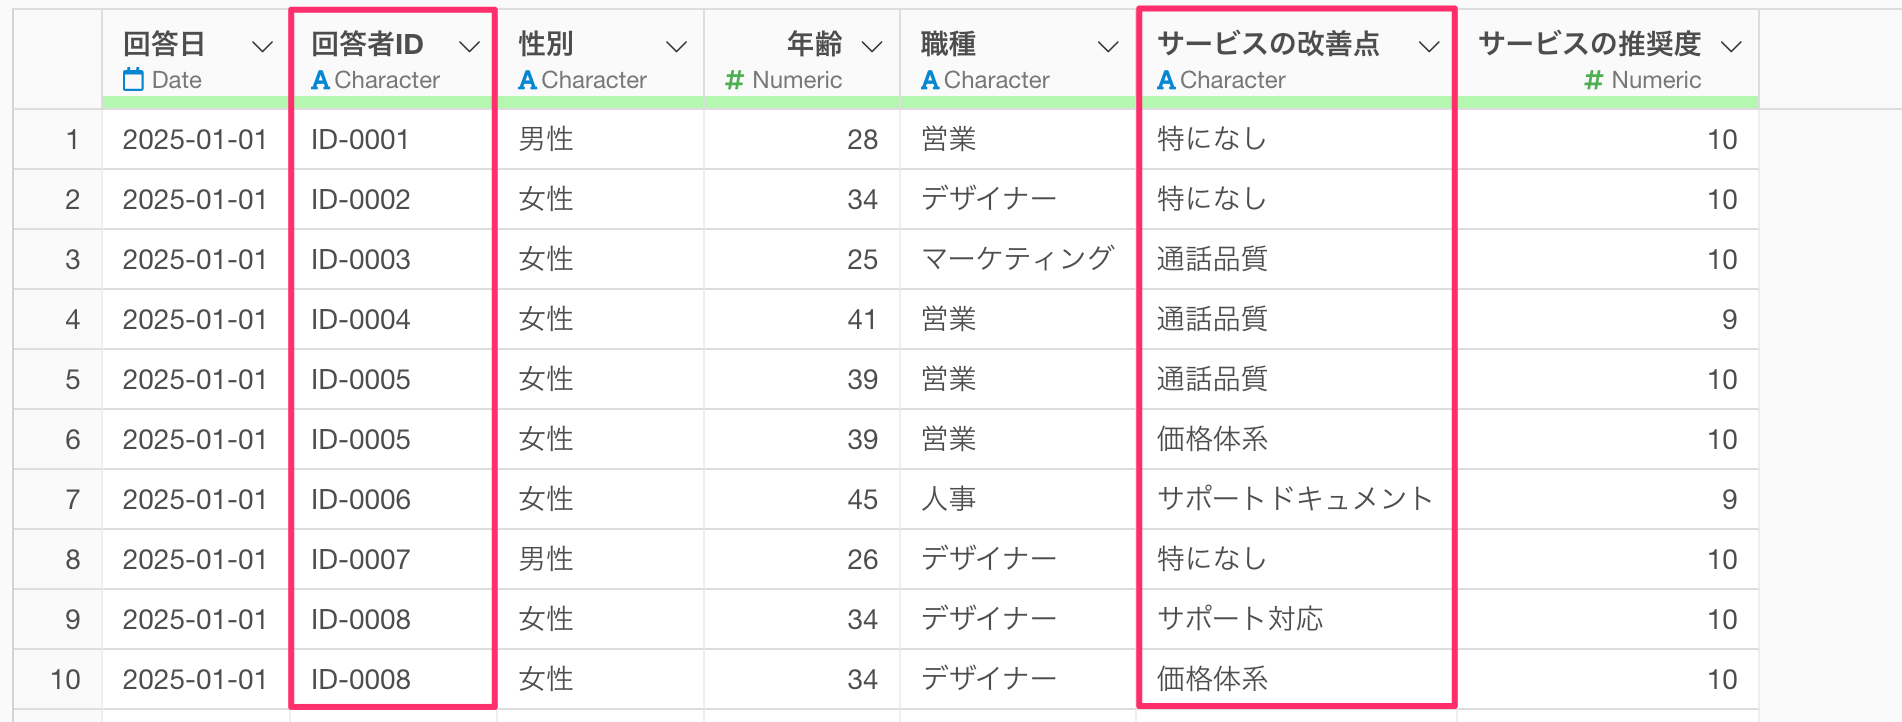Screen dimensions: 1902x722
Task: Expand the サービスの推奨度 column menu
Action: coord(1732,46)
